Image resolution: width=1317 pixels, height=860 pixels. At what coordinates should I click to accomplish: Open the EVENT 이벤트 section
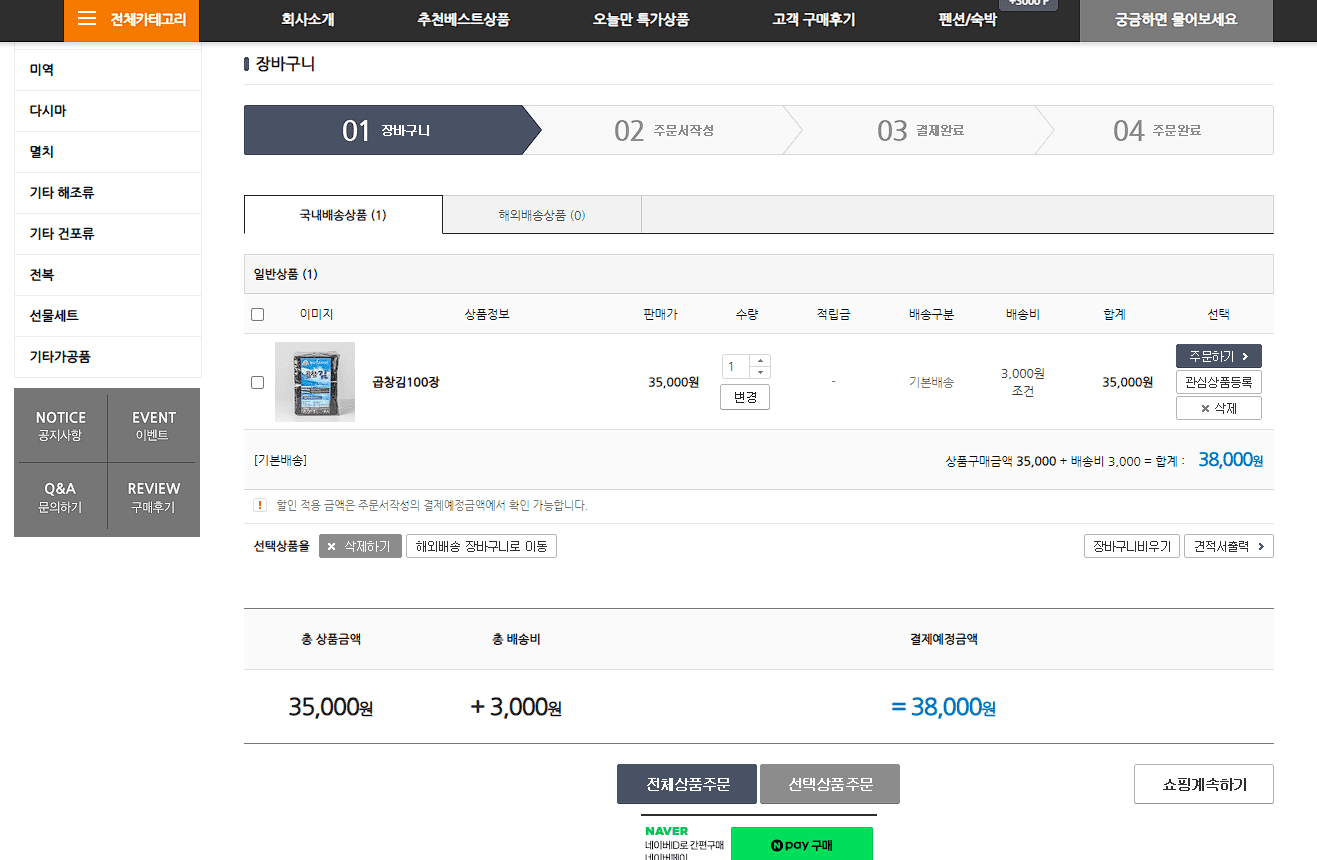(152, 425)
